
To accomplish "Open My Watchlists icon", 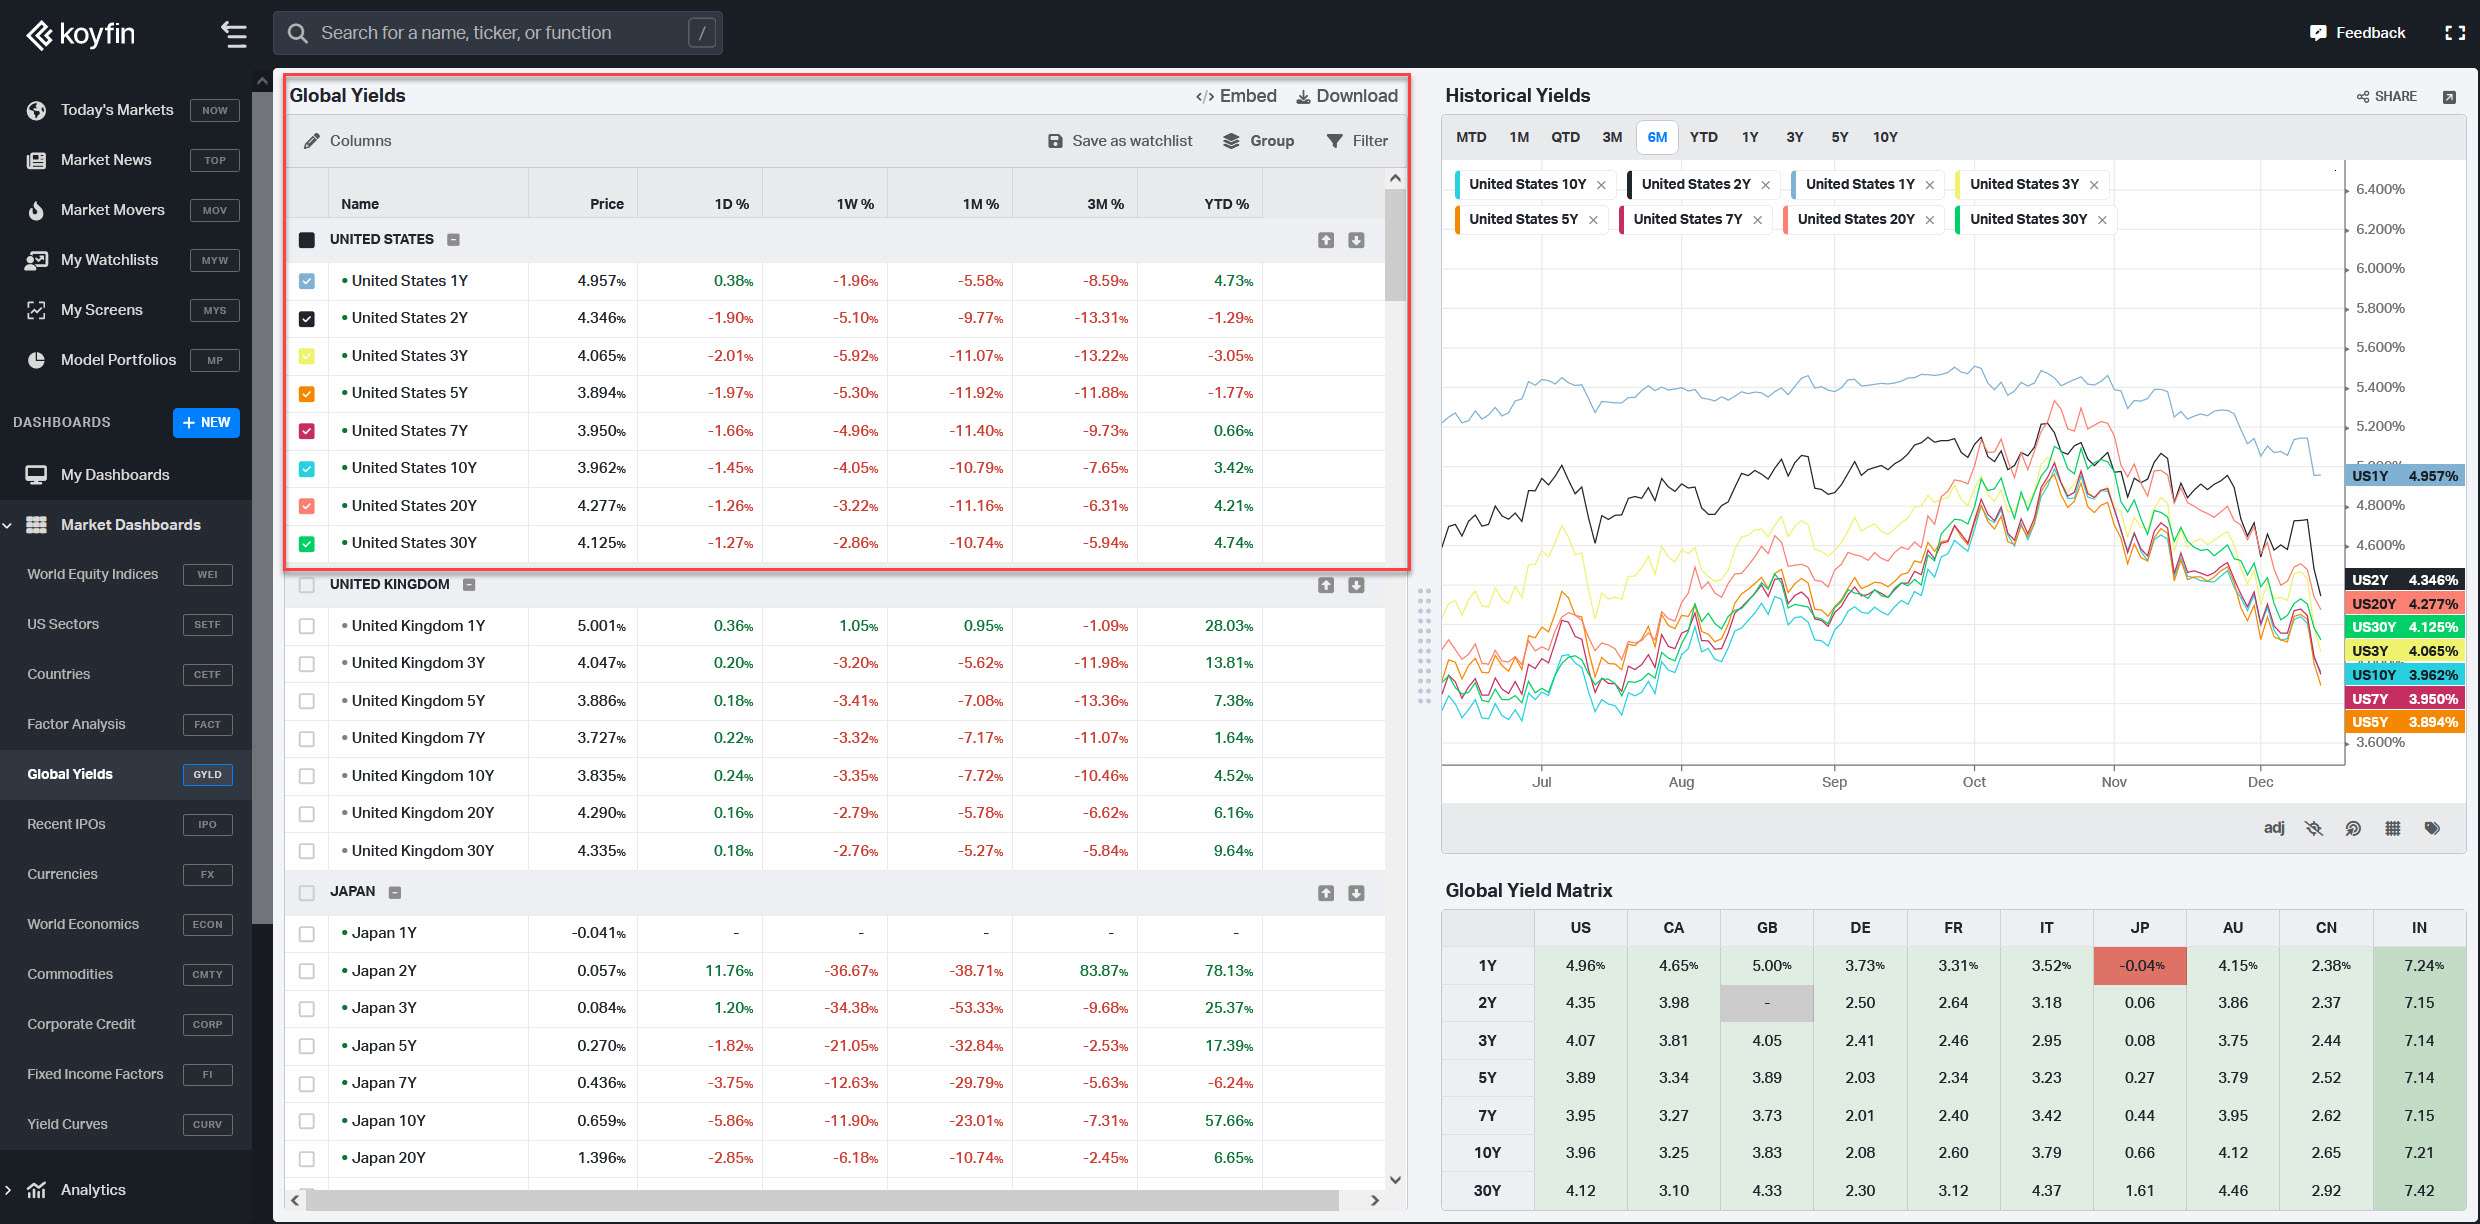I will pyautogui.click(x=37, y=260).
